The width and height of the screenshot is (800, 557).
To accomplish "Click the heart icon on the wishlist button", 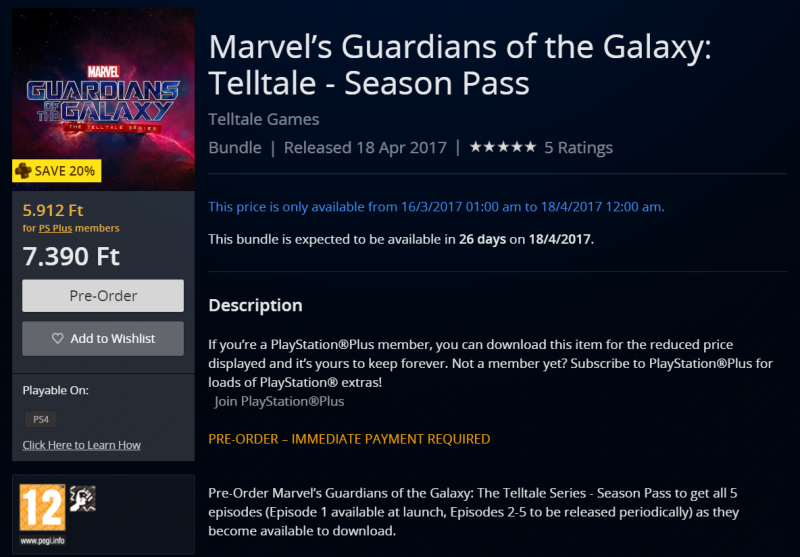I will pyautogui.click(x=58, y=339).
